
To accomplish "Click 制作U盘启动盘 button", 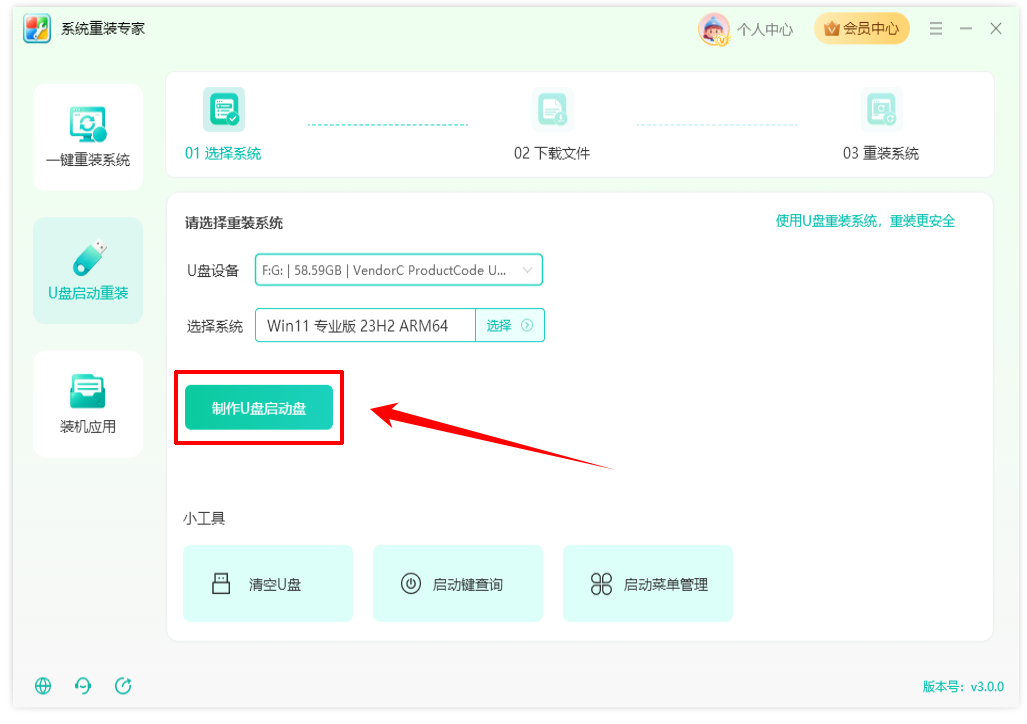I will click(259, 408).
